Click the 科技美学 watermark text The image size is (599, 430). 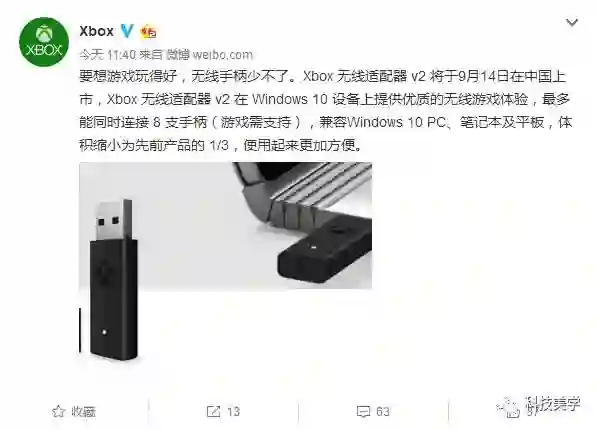point(552,403)
